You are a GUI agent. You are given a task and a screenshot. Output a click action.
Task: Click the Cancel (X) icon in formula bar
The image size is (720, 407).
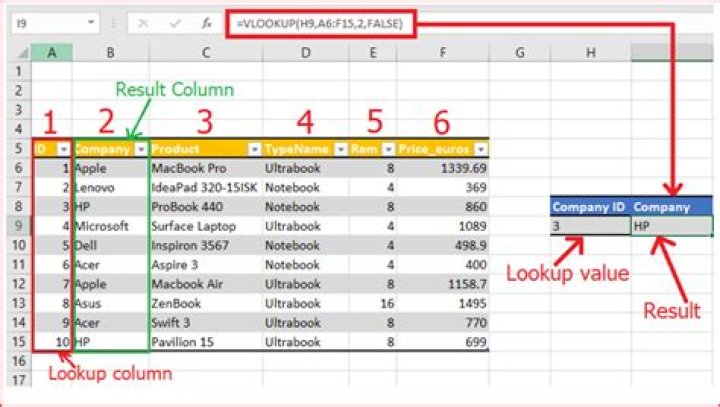(x=143, y=23)
